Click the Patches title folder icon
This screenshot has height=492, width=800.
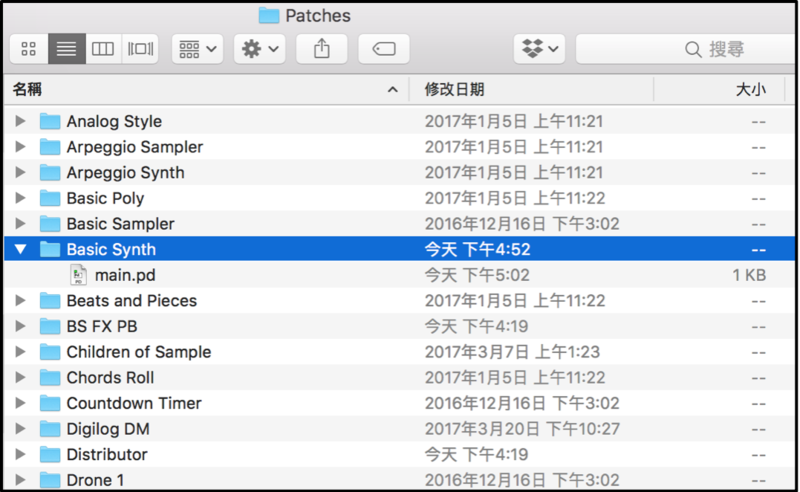click(x=269, y=15)
